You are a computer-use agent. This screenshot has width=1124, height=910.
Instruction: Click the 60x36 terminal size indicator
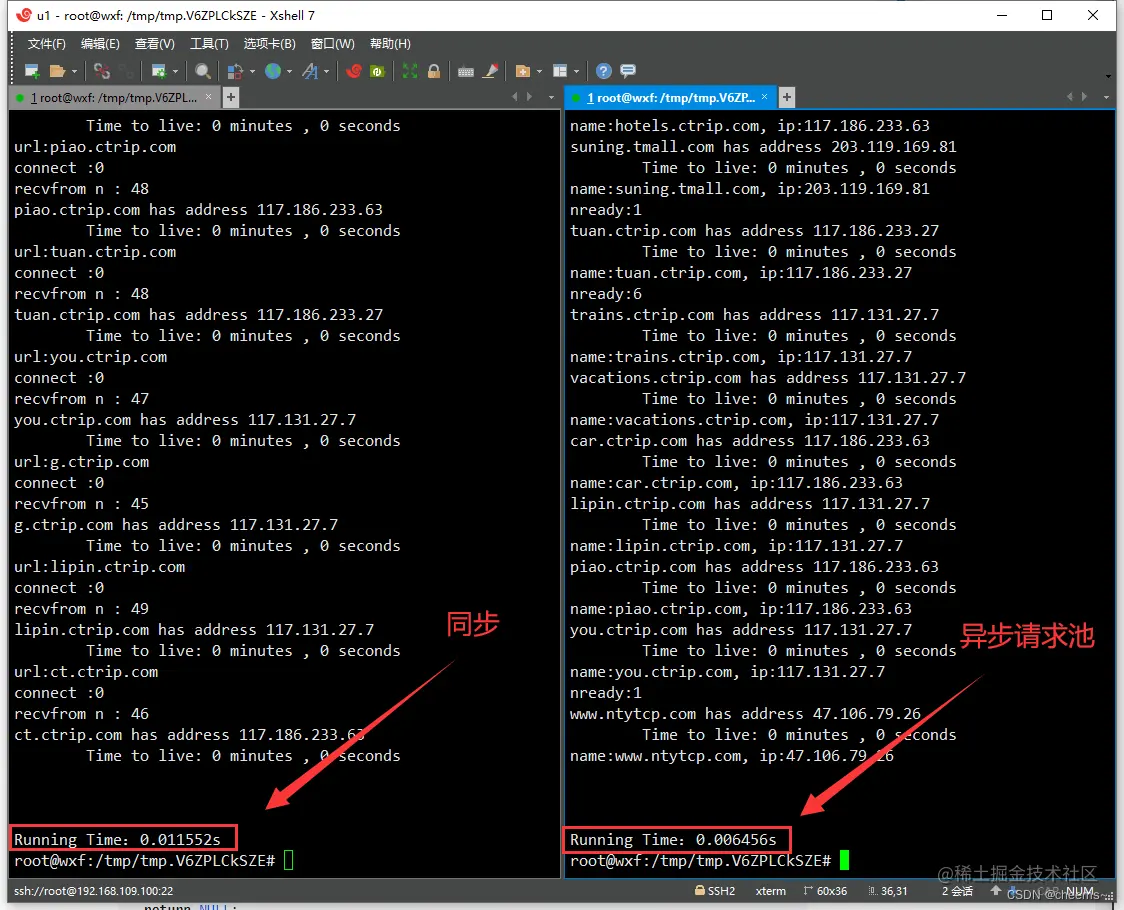tap(825, 891)
